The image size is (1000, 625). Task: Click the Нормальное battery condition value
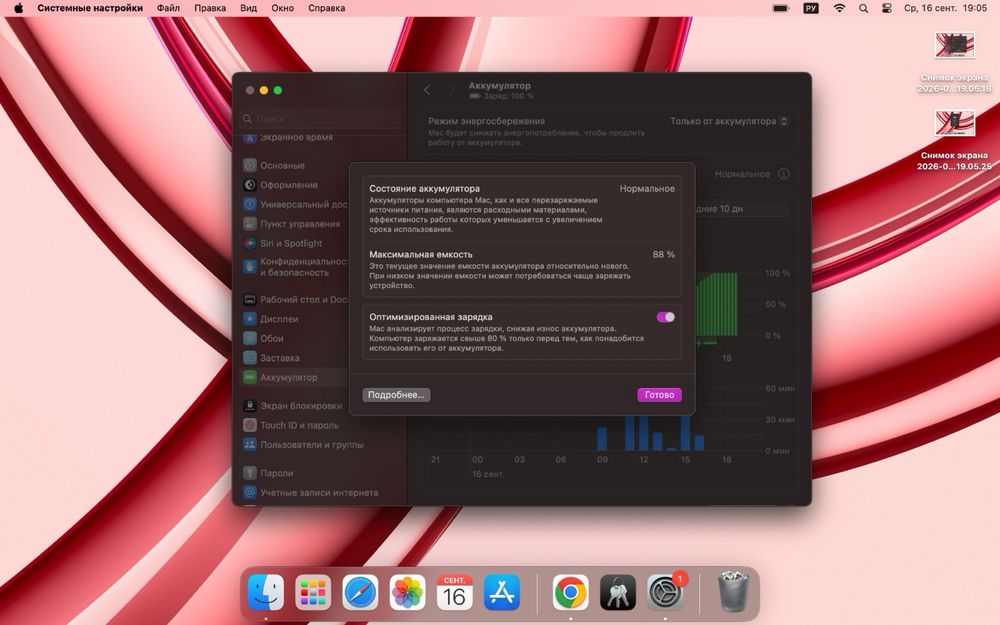click(647, 188)
